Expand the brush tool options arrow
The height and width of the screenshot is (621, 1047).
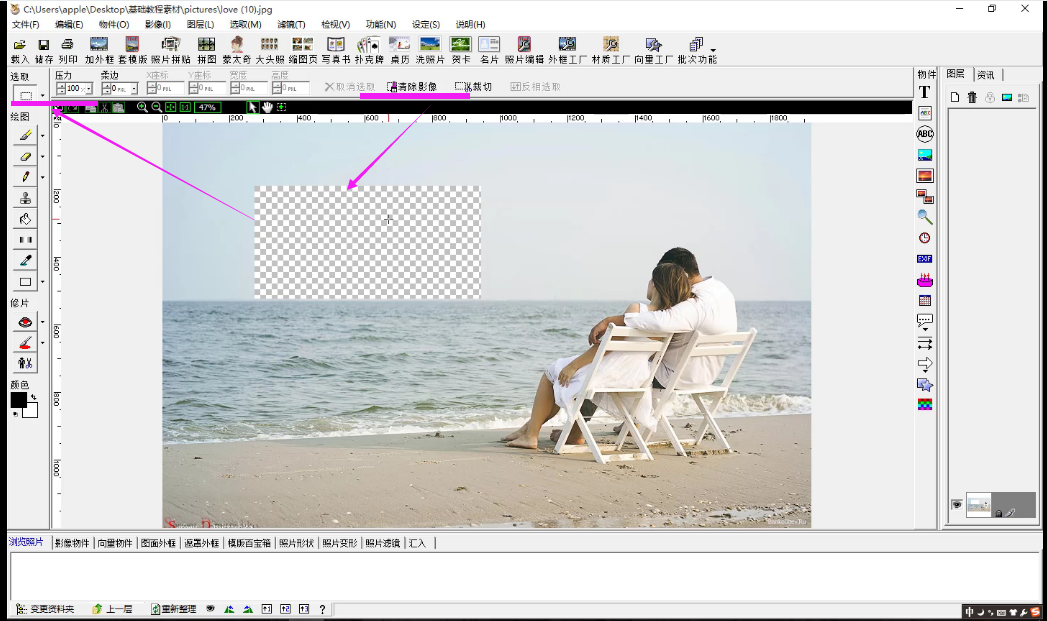[x=43, y=136]
